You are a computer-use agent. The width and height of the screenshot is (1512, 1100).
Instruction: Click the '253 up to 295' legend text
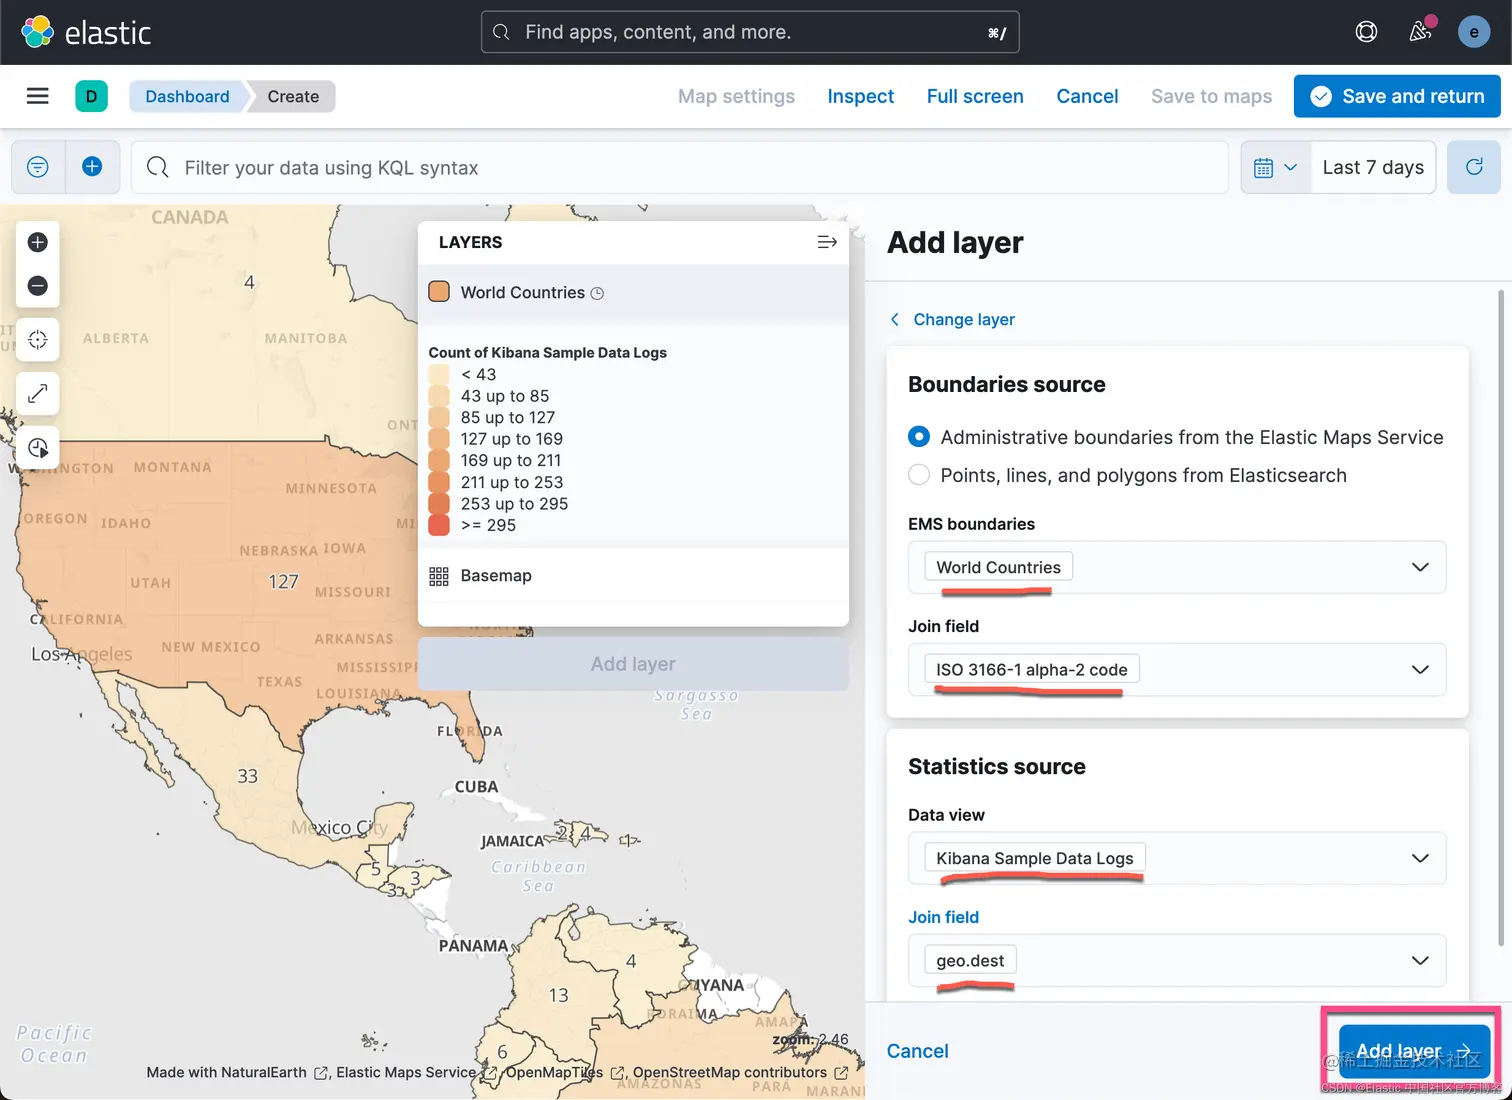click(514, 504)
